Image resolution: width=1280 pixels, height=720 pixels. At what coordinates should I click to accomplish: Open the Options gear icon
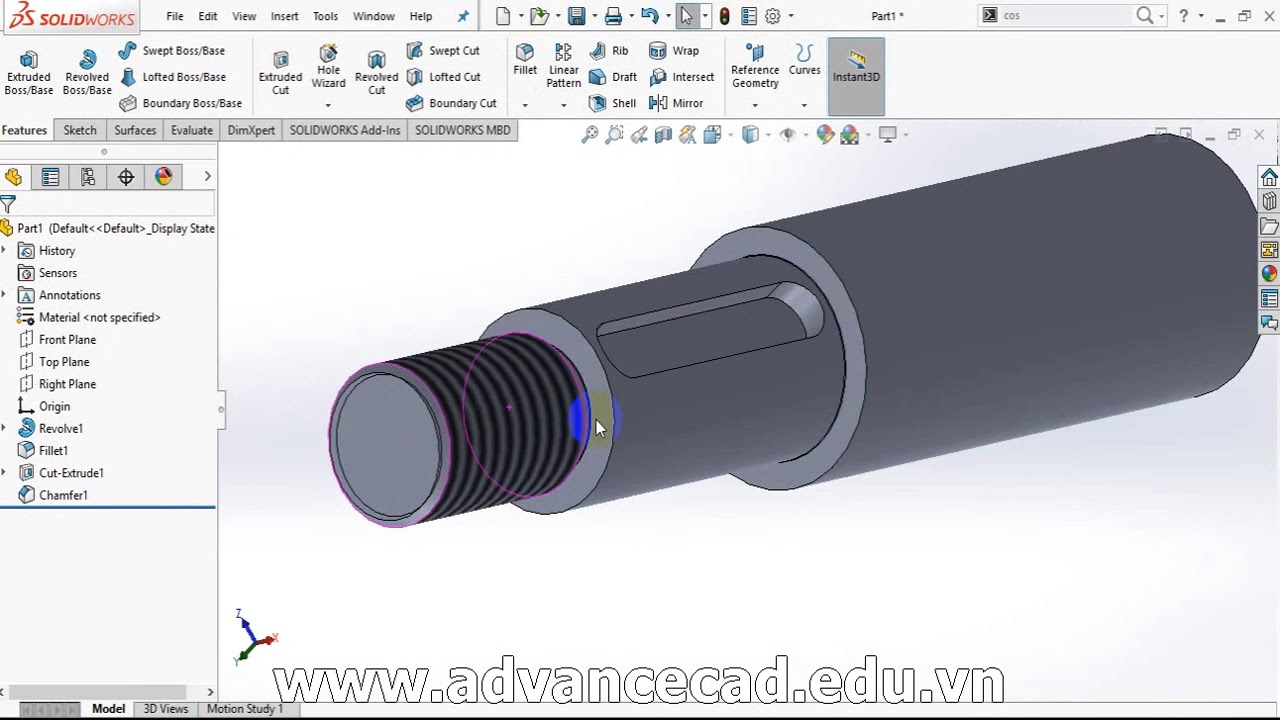coord(773,16)
